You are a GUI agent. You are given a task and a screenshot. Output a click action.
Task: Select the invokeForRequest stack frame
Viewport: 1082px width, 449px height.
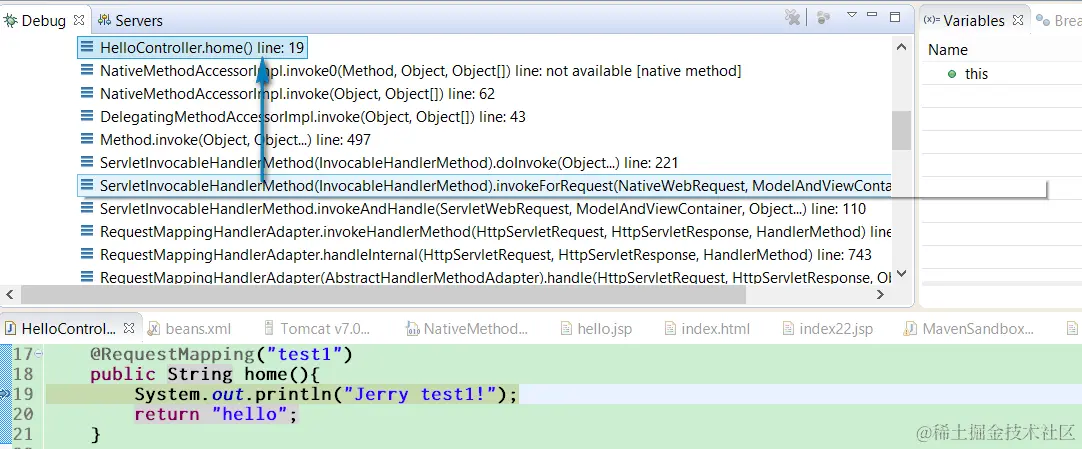484,186
